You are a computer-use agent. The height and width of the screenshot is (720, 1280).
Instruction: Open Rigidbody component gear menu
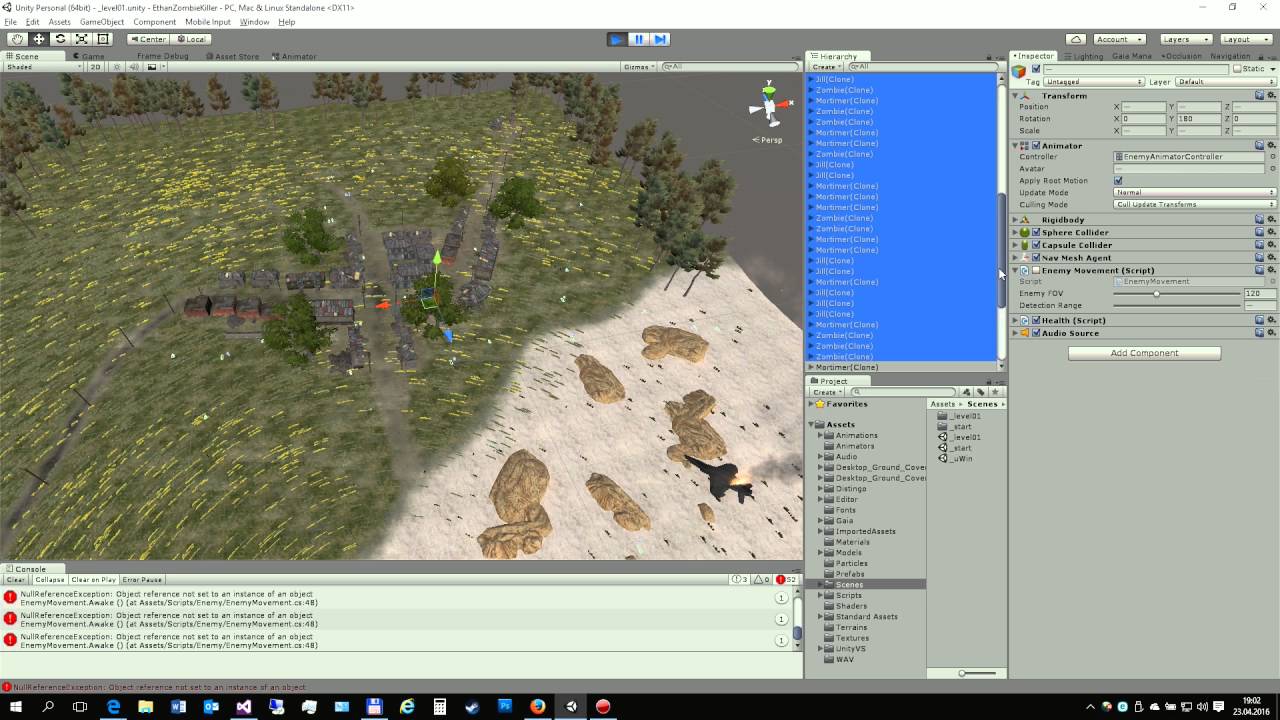point(1271,220)
